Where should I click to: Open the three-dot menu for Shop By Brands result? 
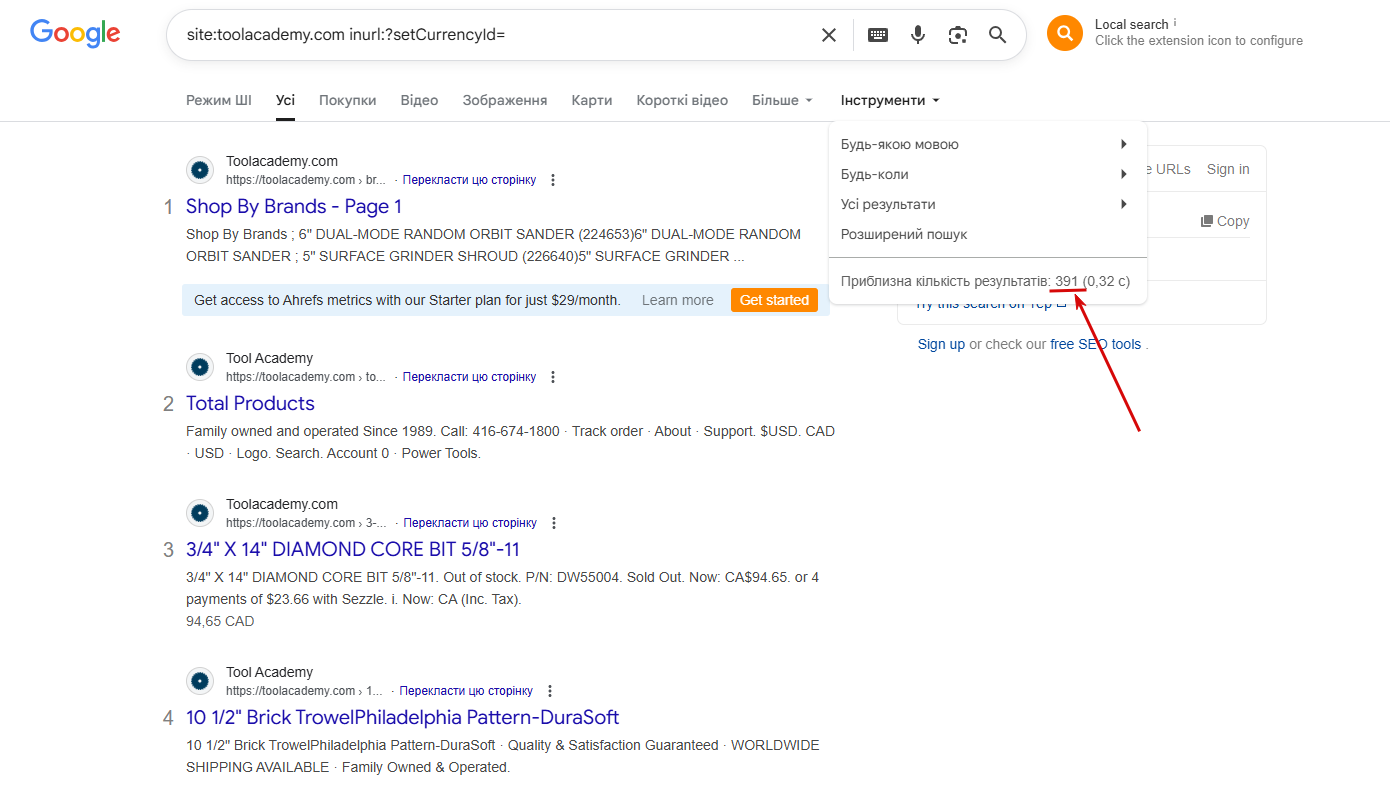tap(553, 180)
